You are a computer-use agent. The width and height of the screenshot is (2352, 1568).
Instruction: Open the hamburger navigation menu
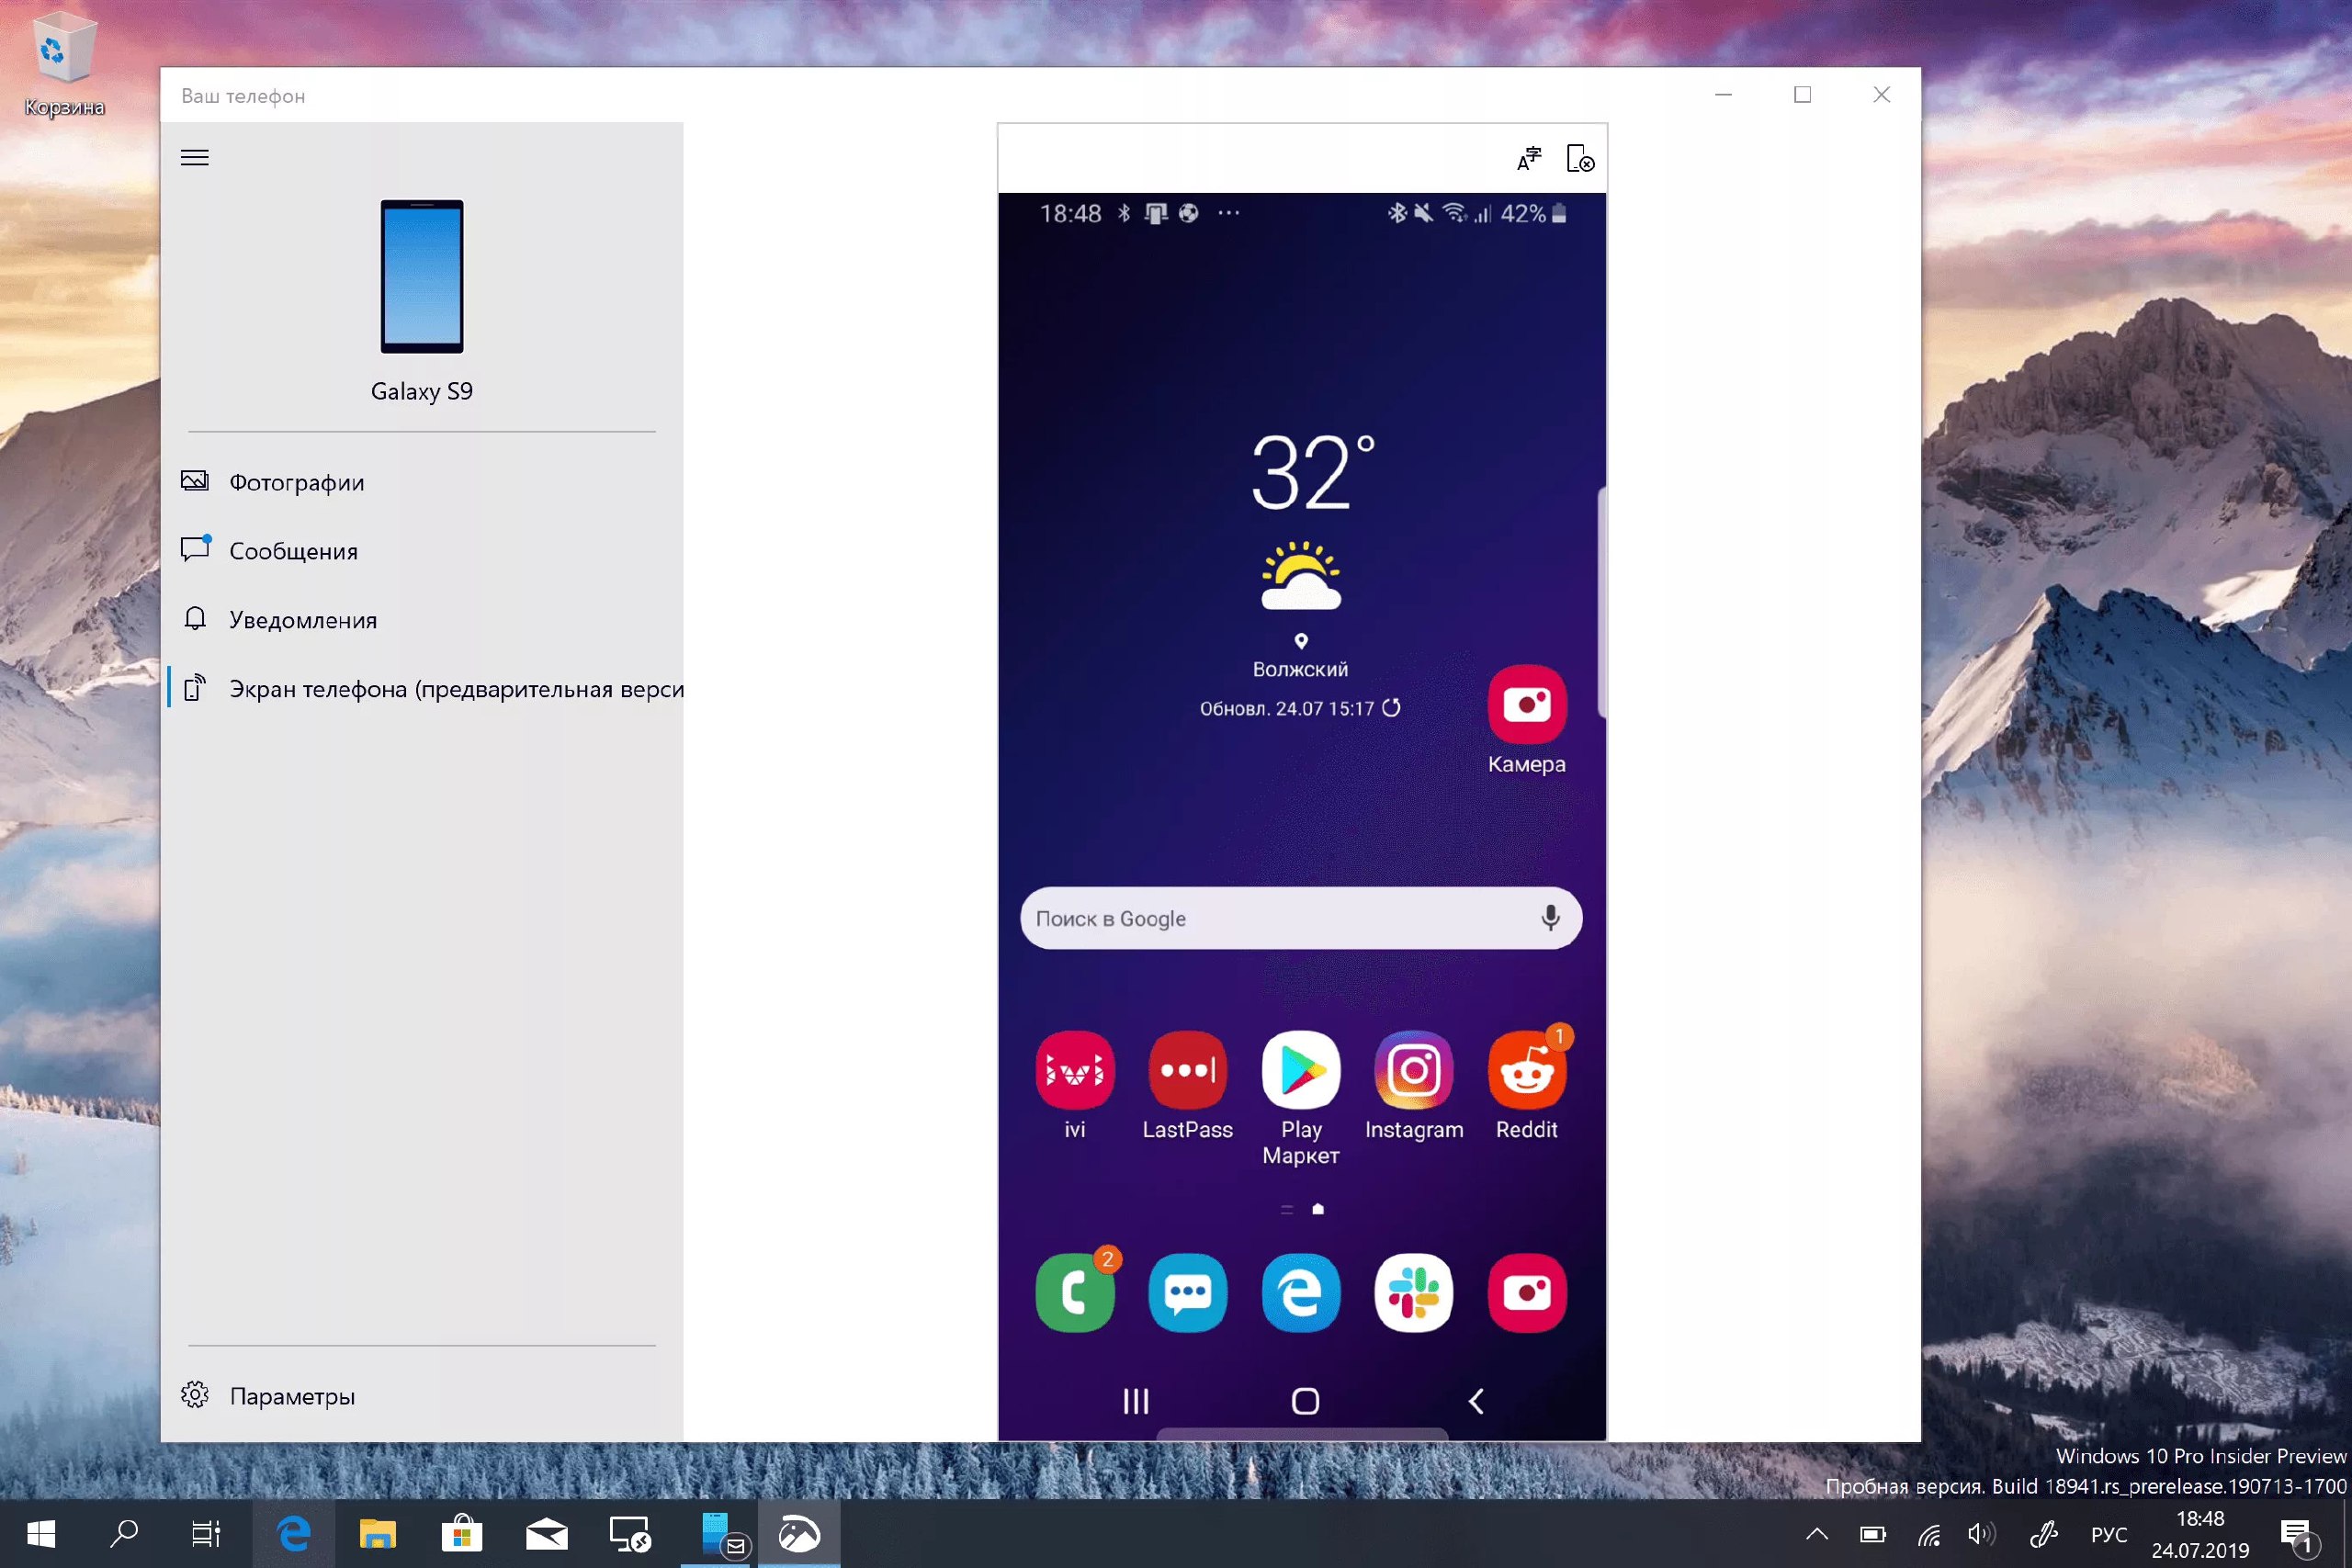click(x=195, y=157)
